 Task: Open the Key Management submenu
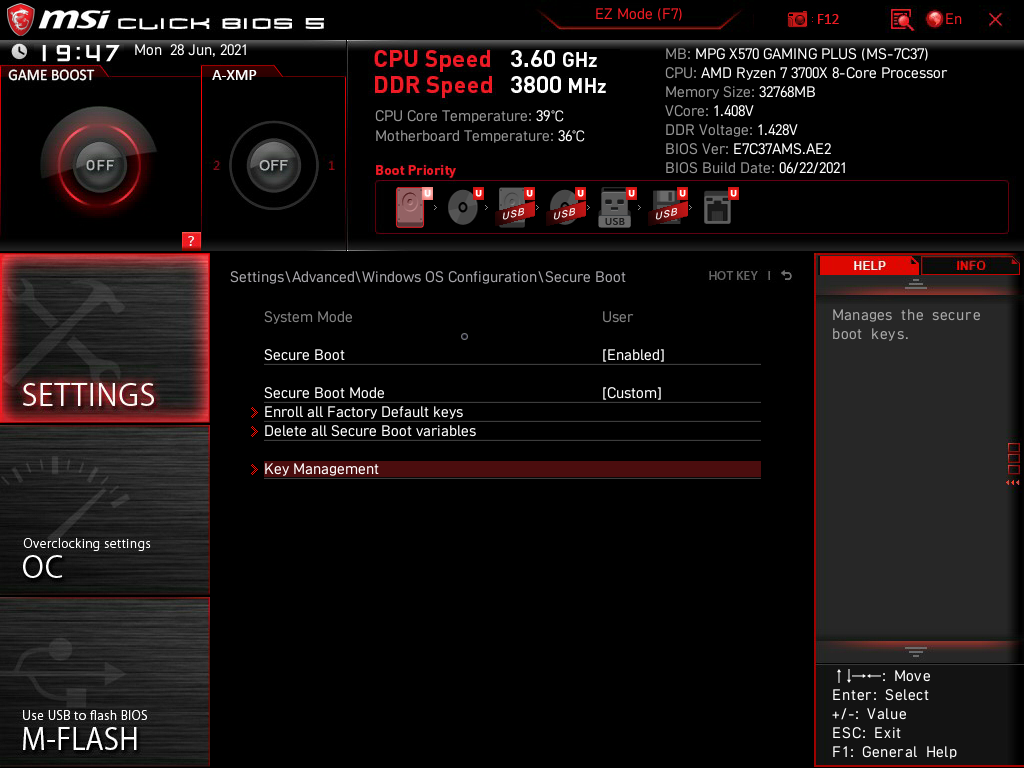pyautogui.click(x=512, y=469)
